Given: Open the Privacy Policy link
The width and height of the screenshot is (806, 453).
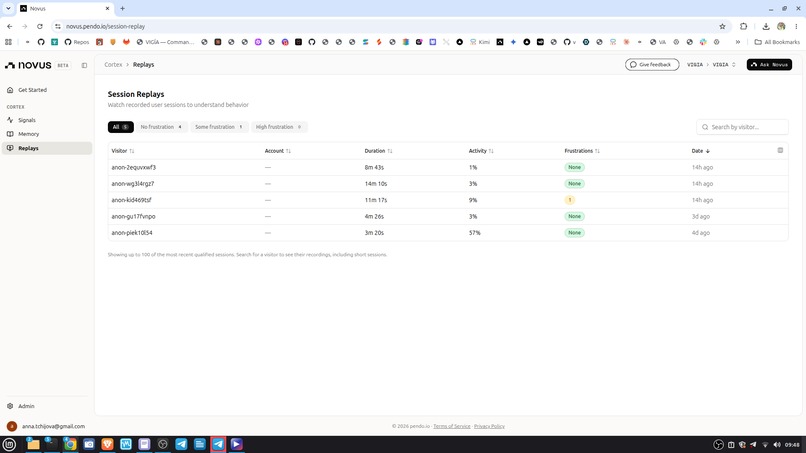Looking at the screenshot, I should click(489, 426).
